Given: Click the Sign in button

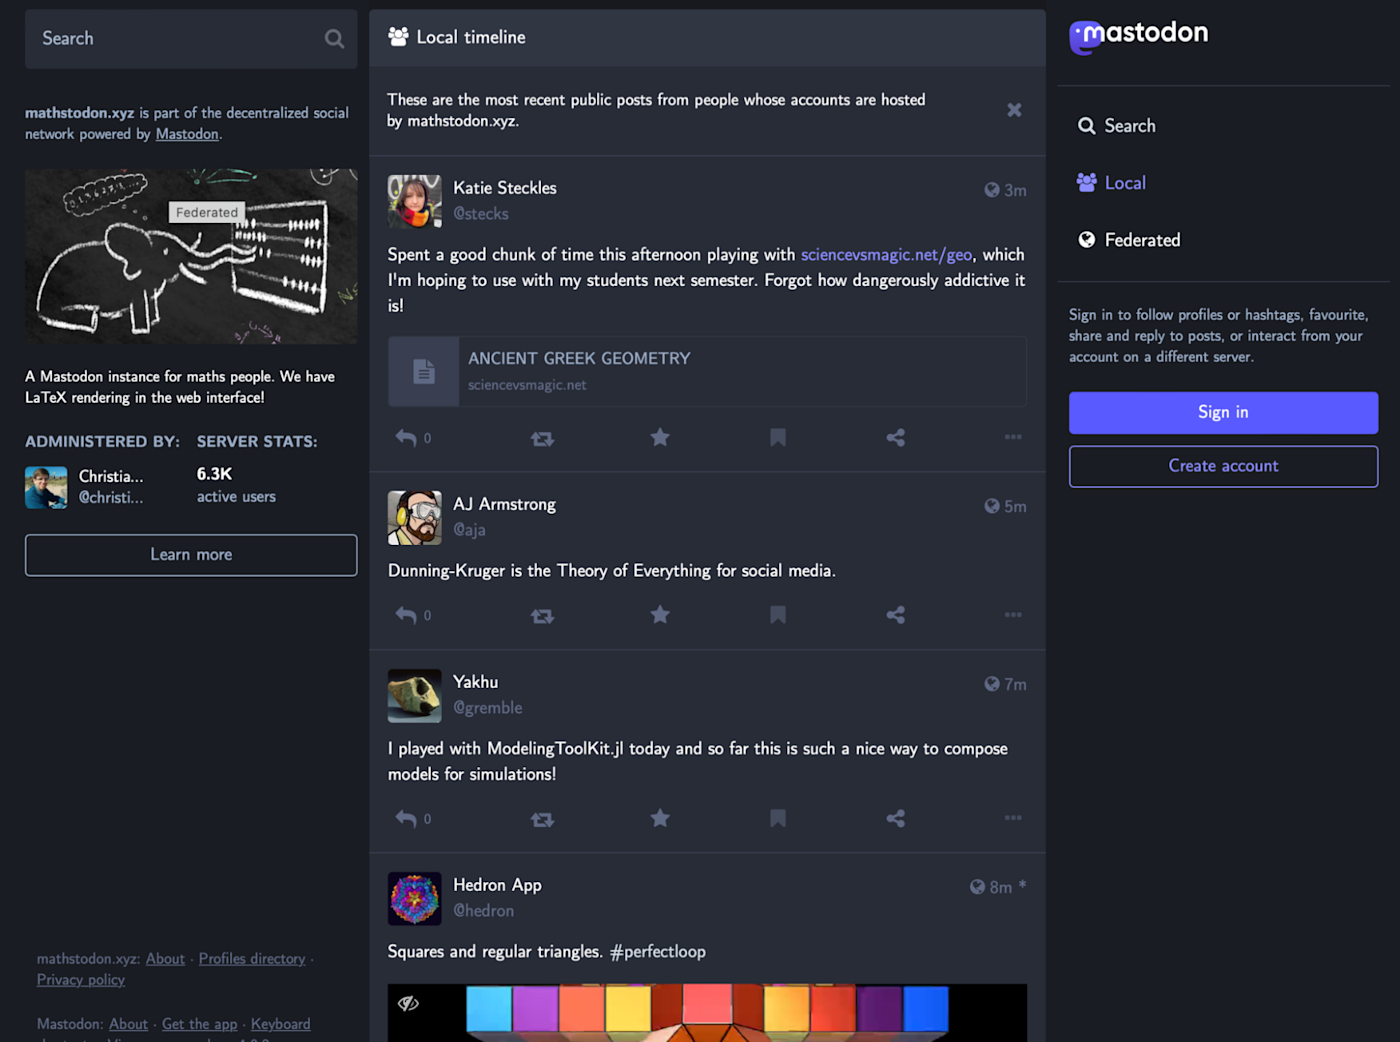Looking at the screenshot, I should (1223, 412).
